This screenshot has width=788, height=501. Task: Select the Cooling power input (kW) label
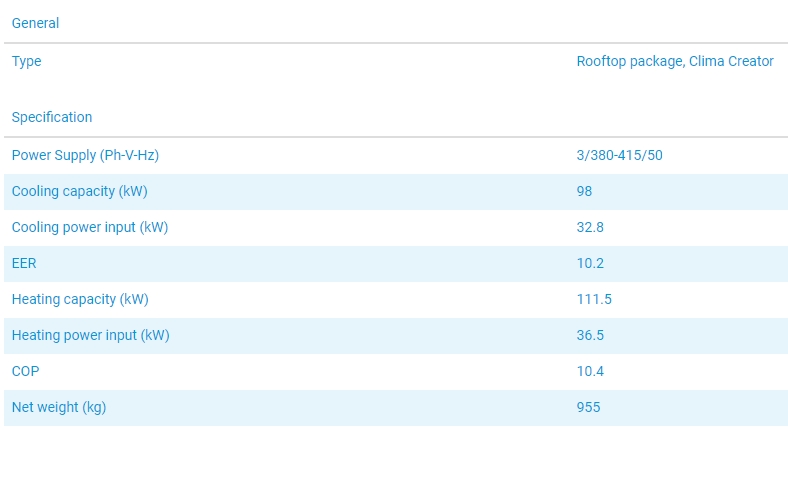(x=90, y=227)
